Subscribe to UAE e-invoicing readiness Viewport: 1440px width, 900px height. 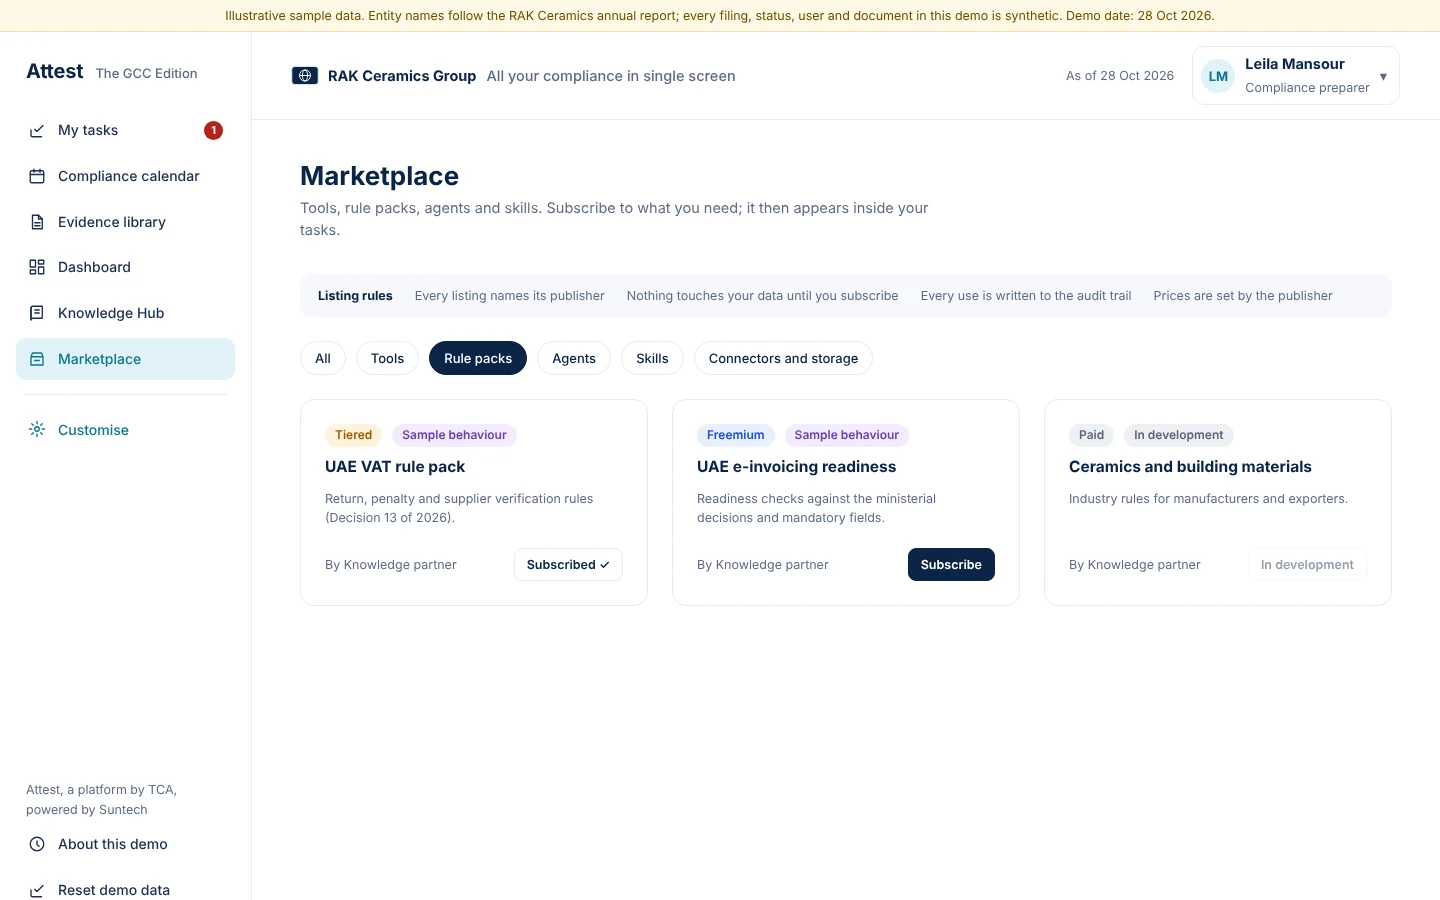951,565
